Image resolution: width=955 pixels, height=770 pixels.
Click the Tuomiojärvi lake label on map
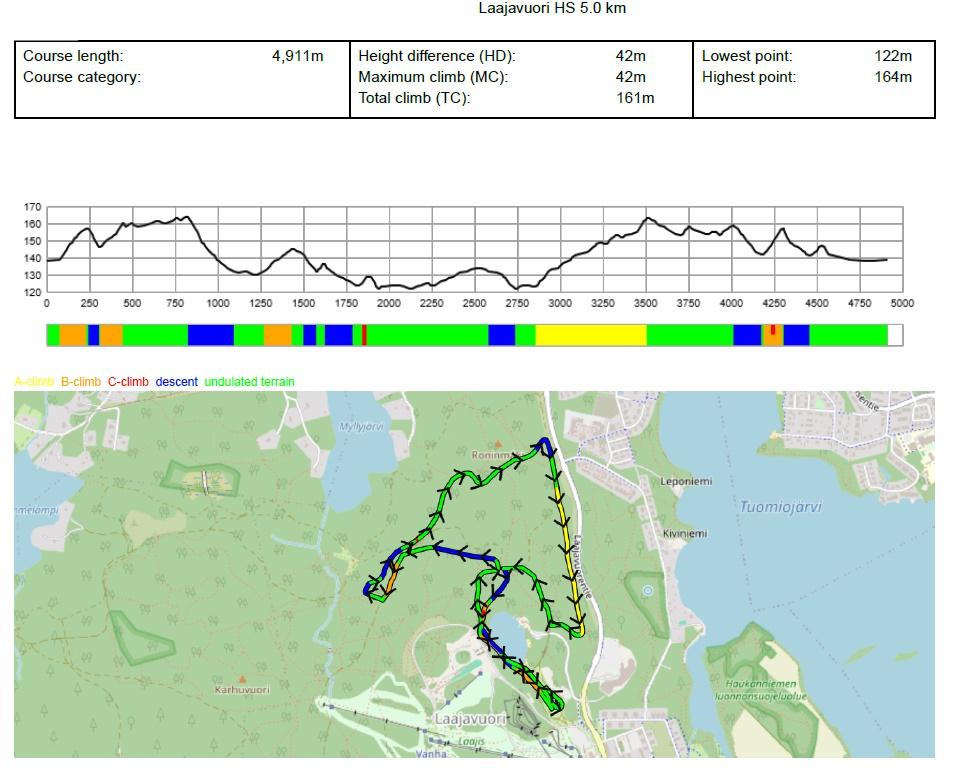780,507
